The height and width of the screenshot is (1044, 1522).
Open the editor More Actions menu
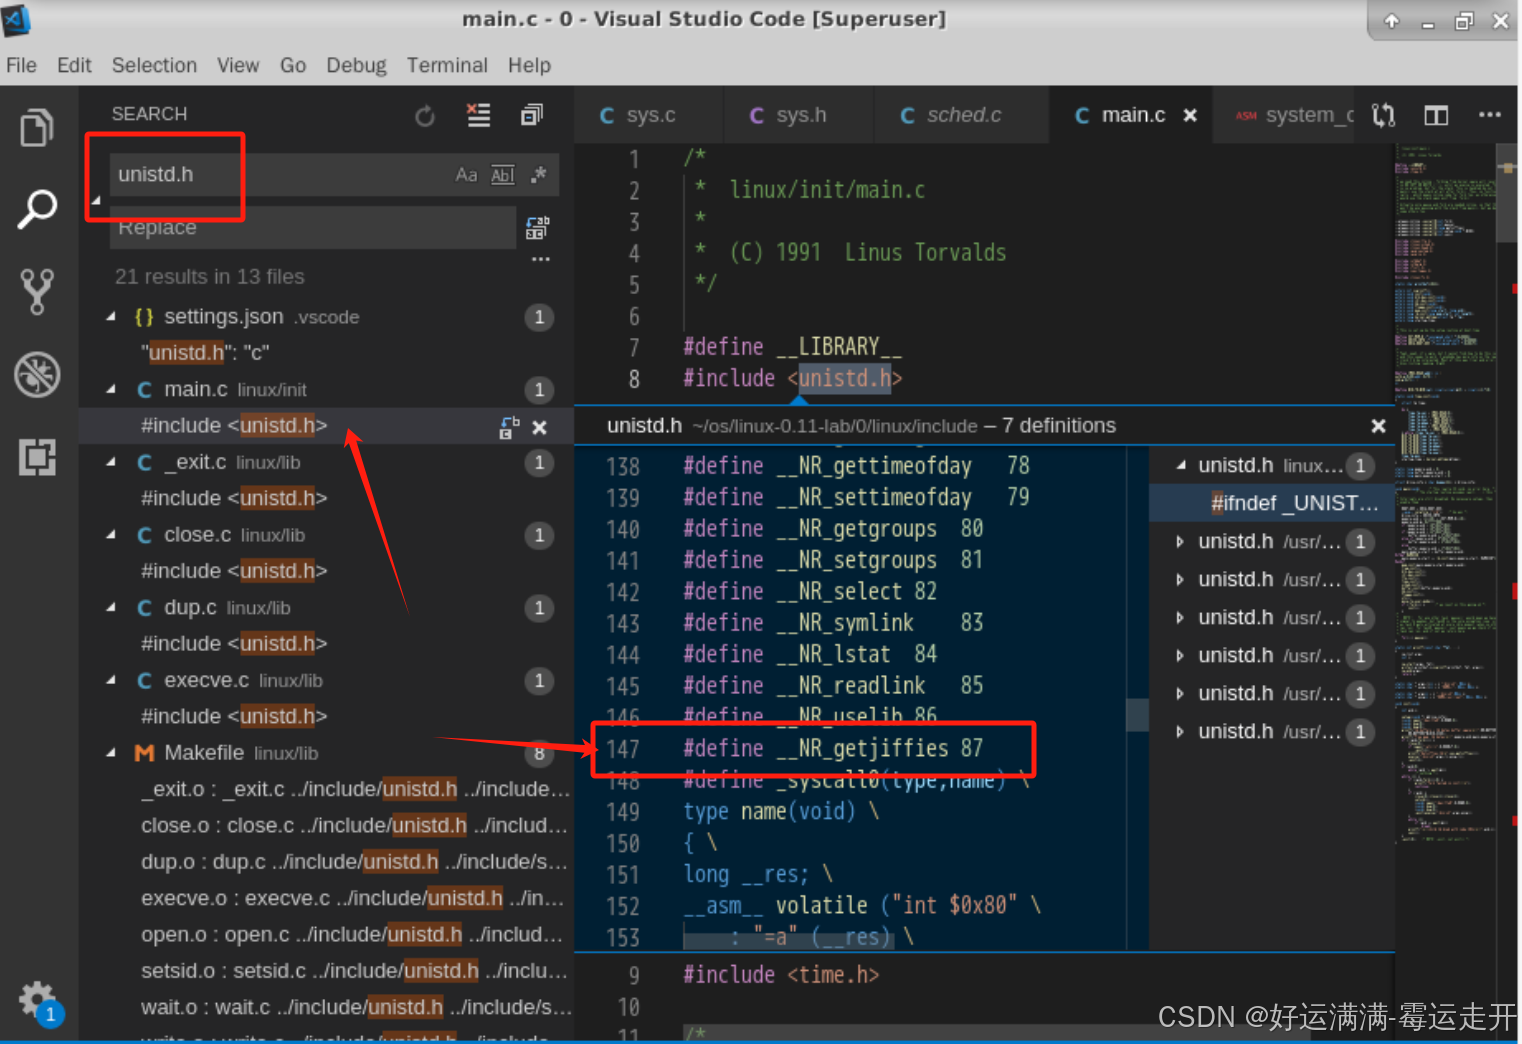tap(1490, 115)
